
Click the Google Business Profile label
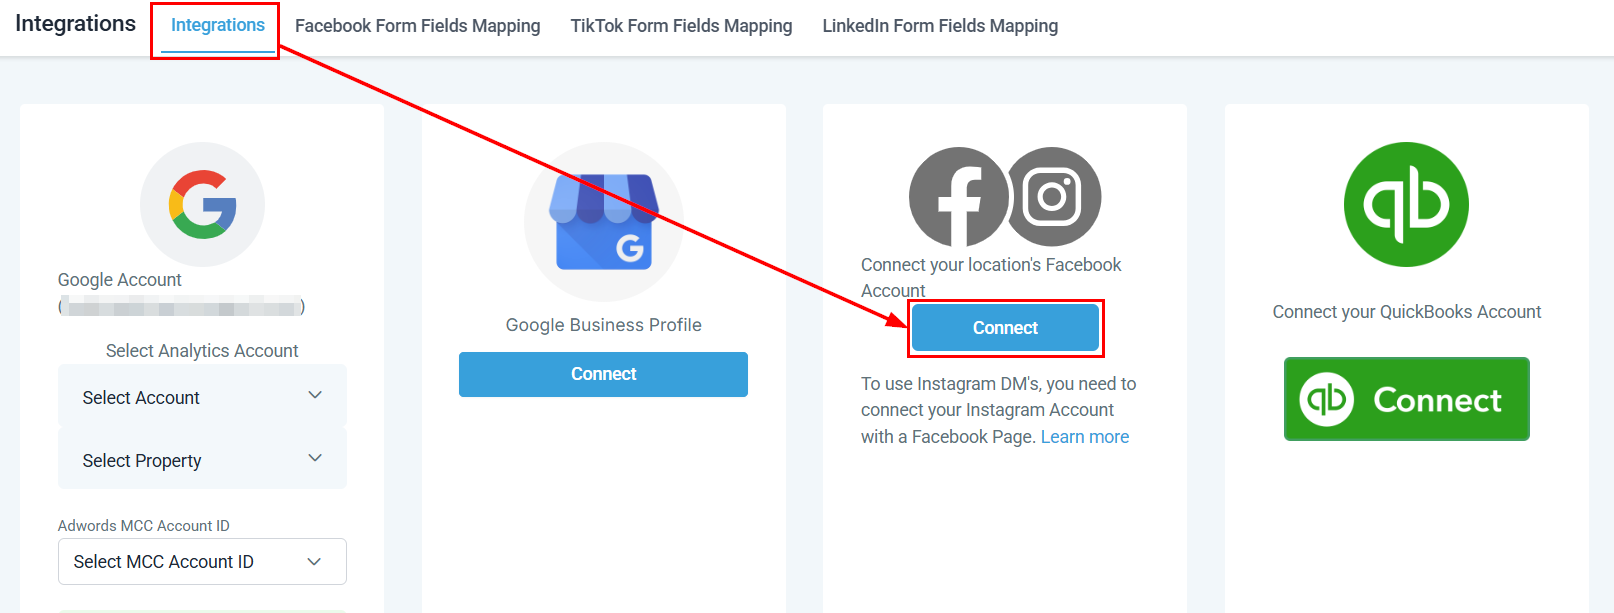click(603, 325)
